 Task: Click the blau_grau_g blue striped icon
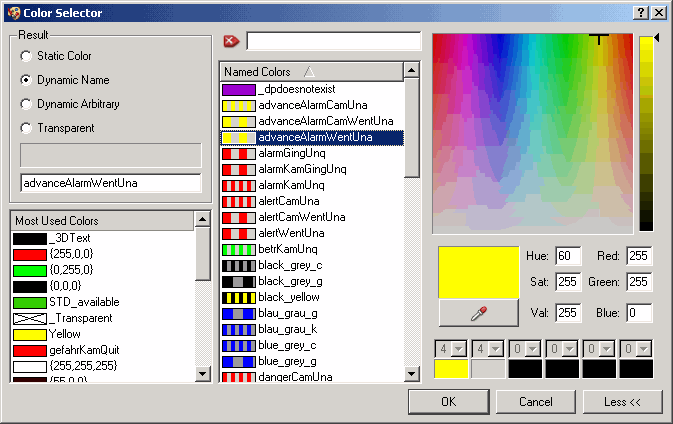tap(238, 313)
